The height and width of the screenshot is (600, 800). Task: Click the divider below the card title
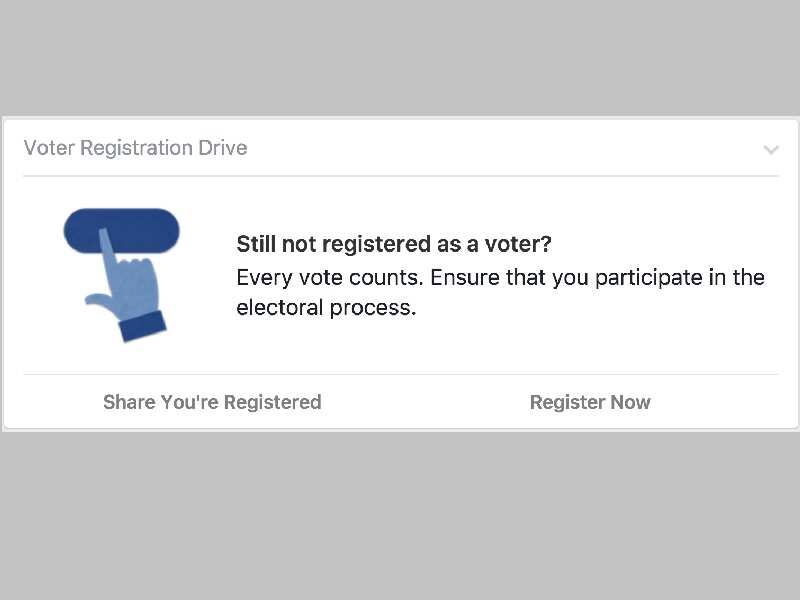[400, 175]
